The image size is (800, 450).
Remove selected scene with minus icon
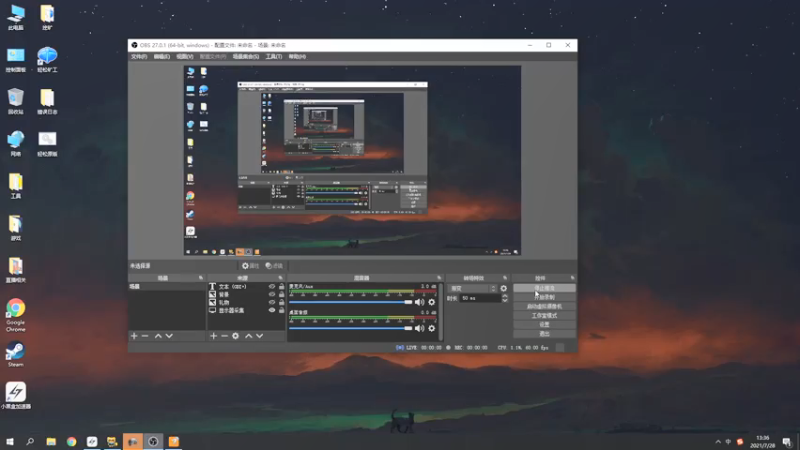[x=145, y=336]
